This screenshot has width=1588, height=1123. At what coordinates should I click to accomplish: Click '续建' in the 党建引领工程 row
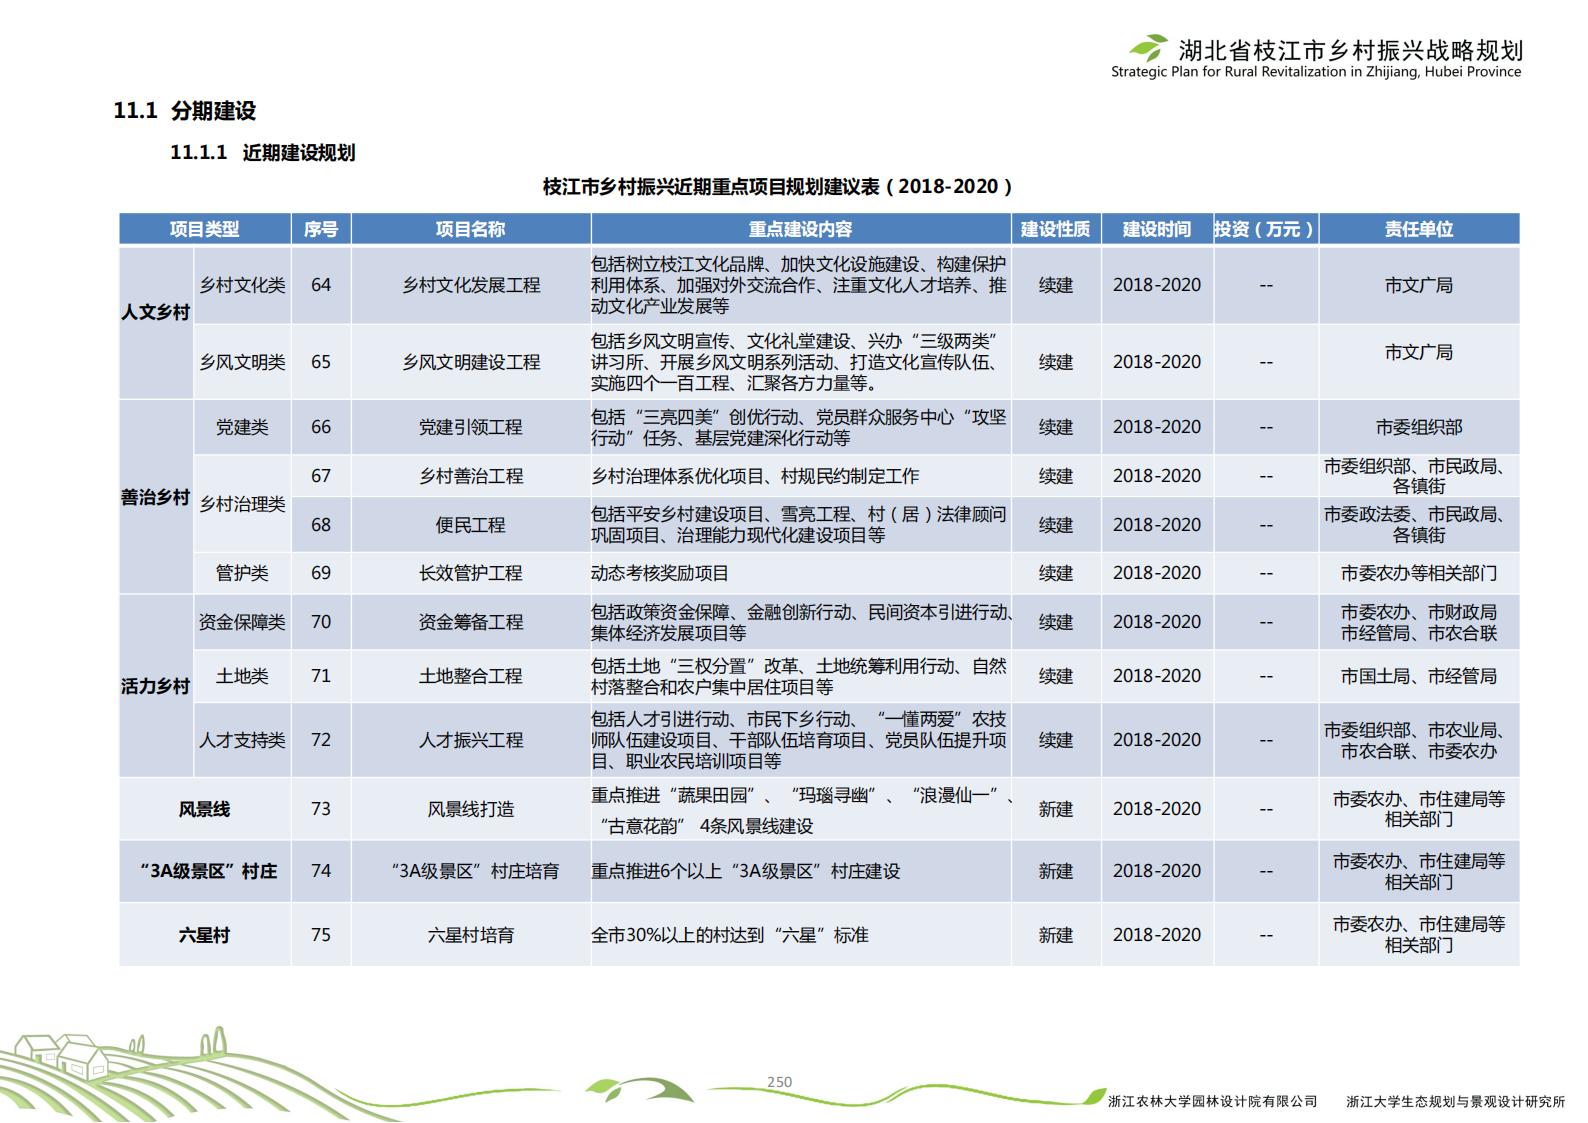pos(1056,427)
